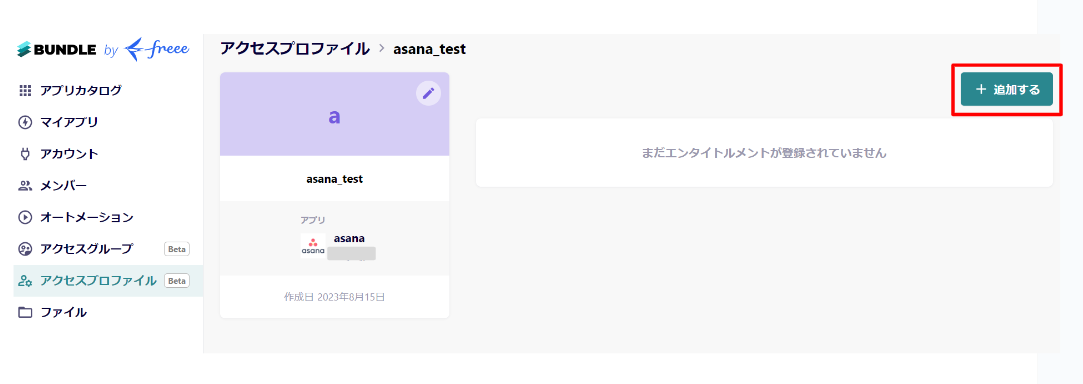Go to アクセスプロファイル breadcrumb link
This screenshot has height=384, width=1083.
coord(295,49)
